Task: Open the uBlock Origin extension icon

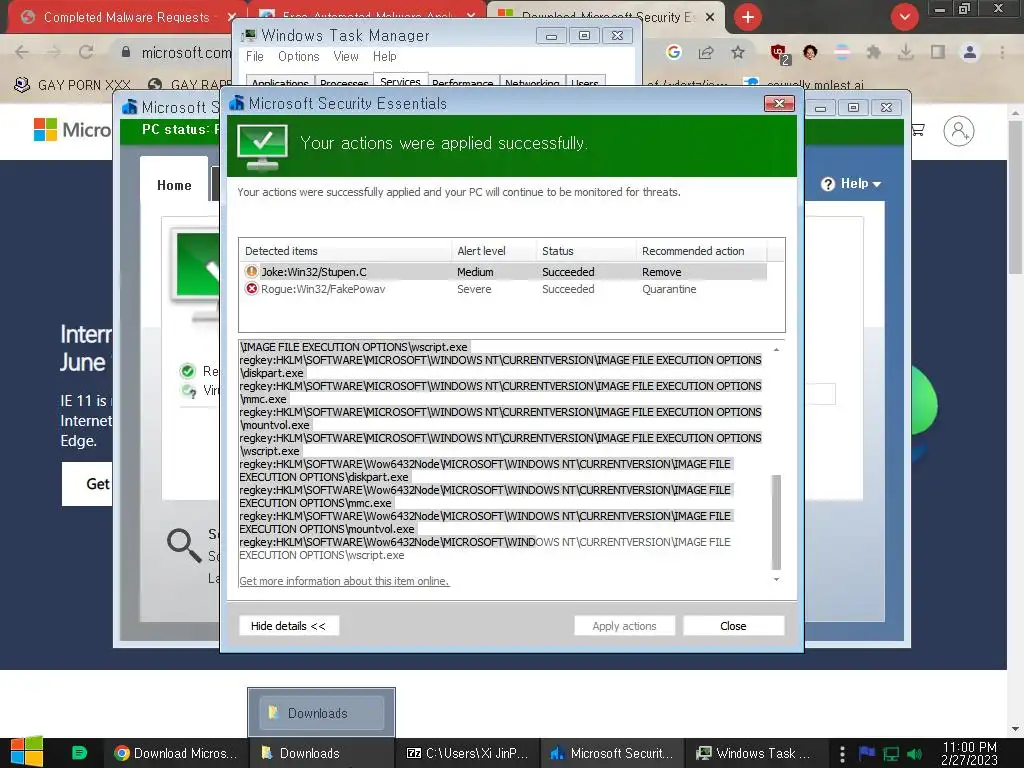Action: coord(779,53)
